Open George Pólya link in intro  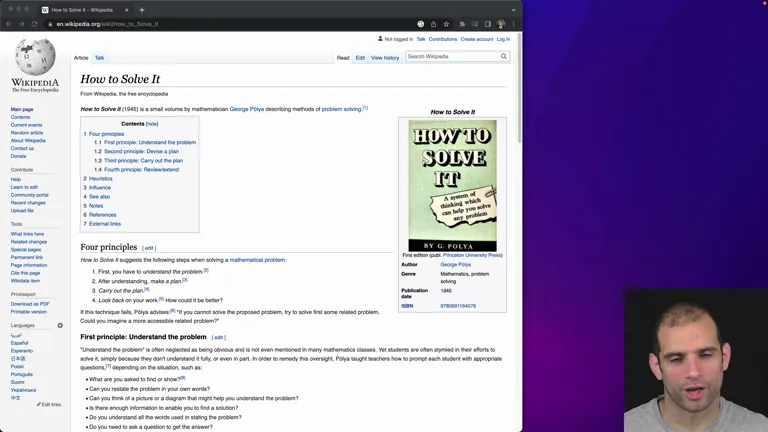click(x=247, y=109)
